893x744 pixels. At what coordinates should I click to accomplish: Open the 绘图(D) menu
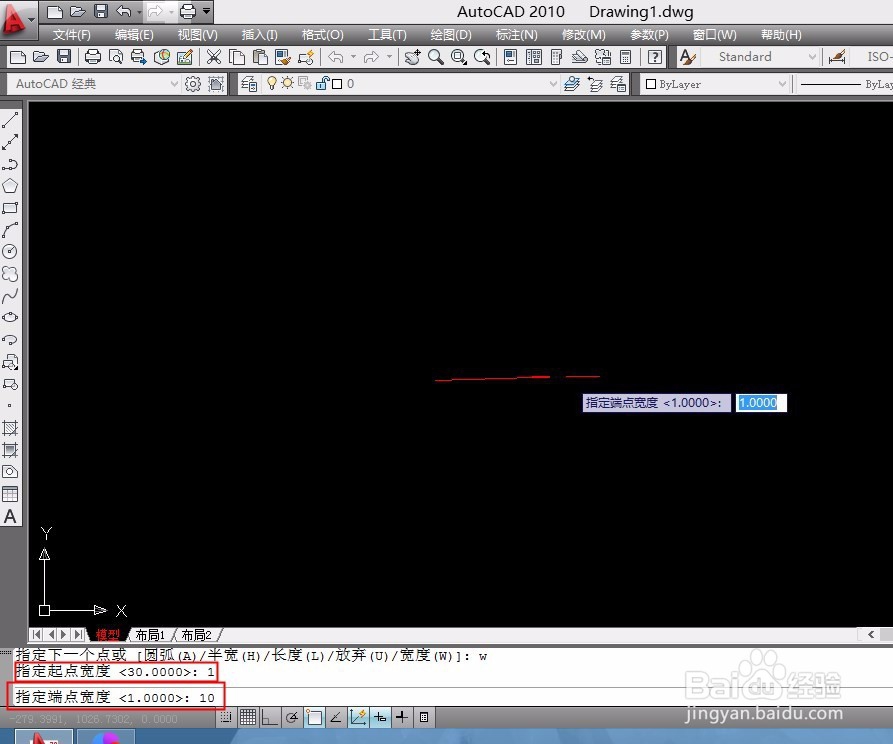(451, 35)
